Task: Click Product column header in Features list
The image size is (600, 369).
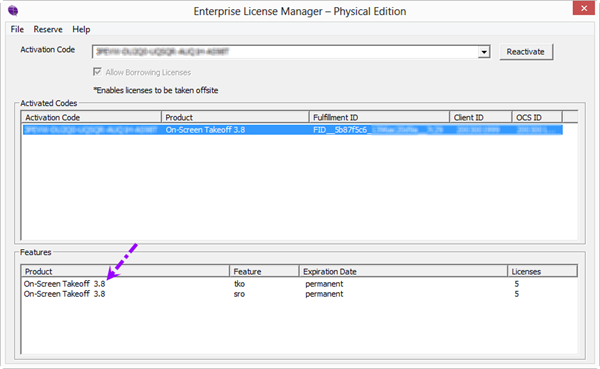Action: click(125, 271)
